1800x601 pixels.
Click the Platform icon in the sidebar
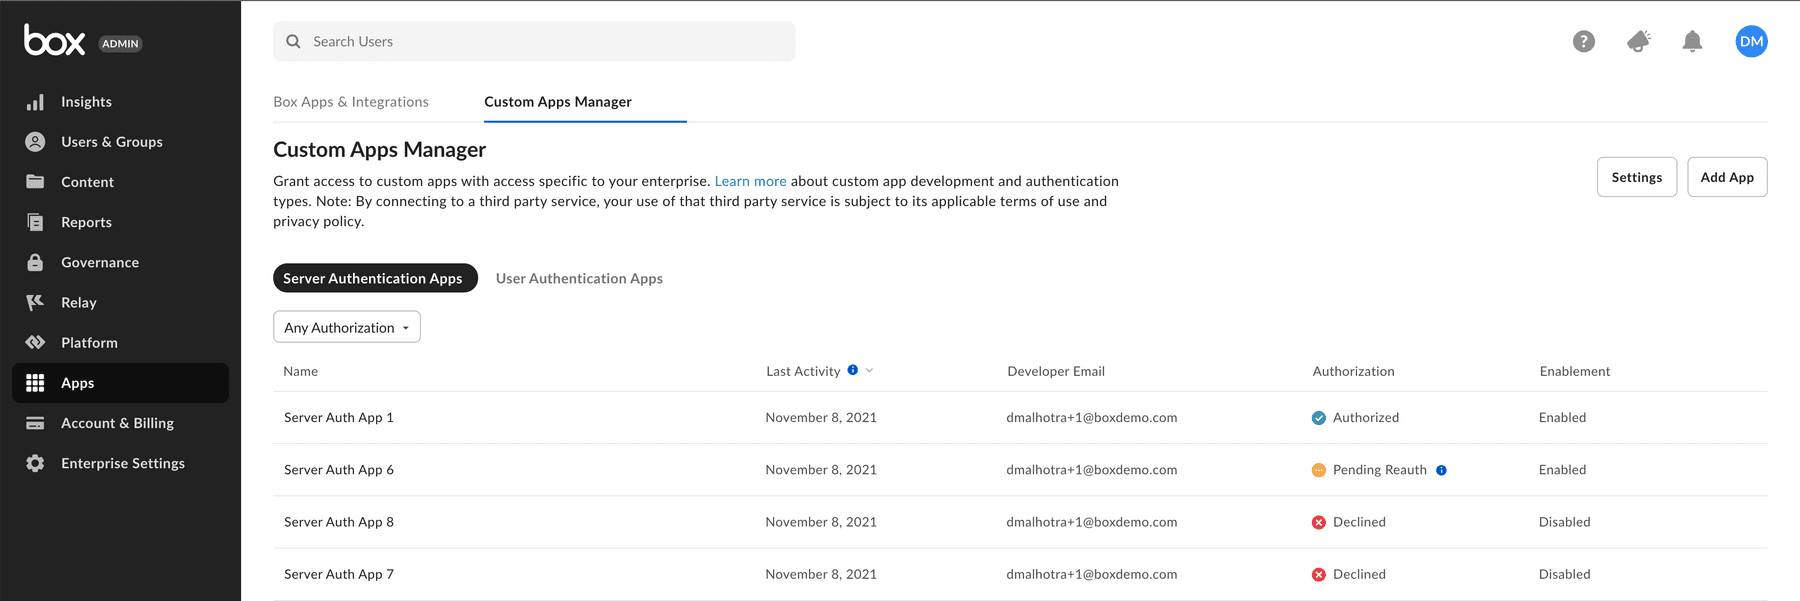click(35, 342)
